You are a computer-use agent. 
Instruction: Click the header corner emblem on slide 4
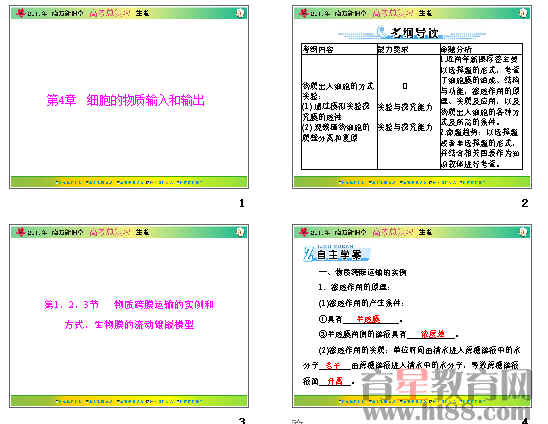click(x=523, y=232)
